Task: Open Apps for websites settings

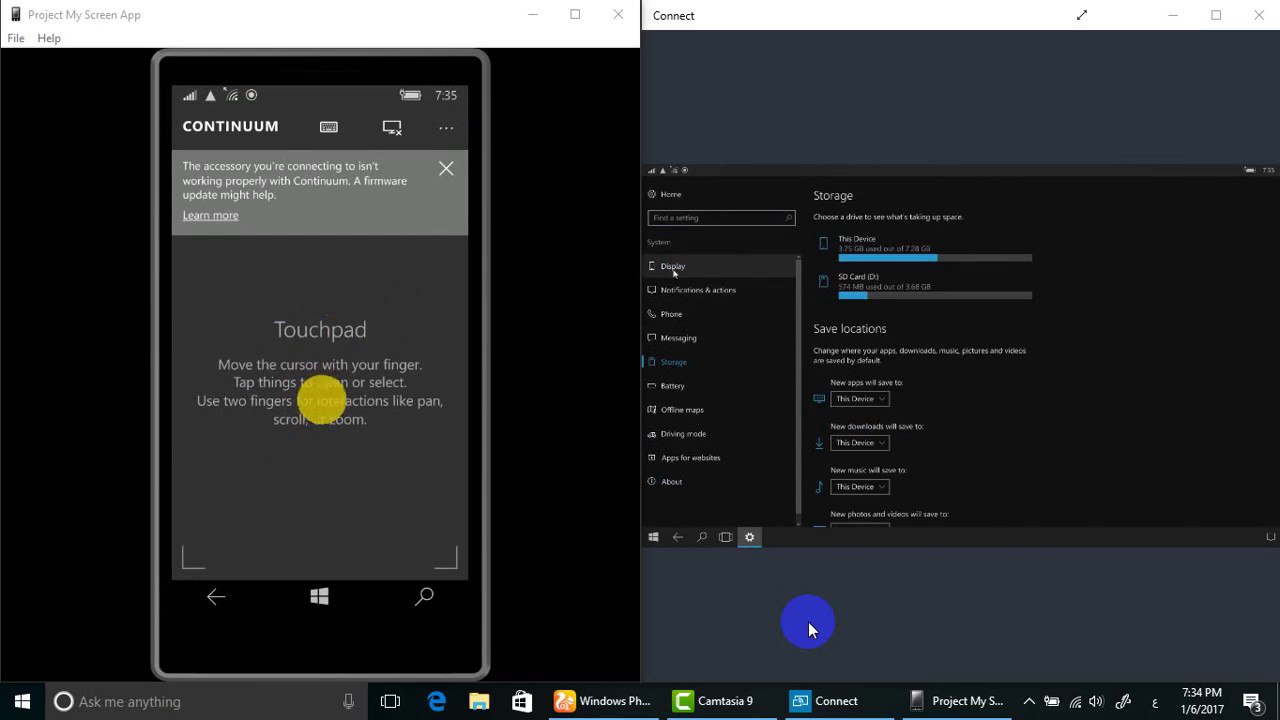Action: coord(720,458)
